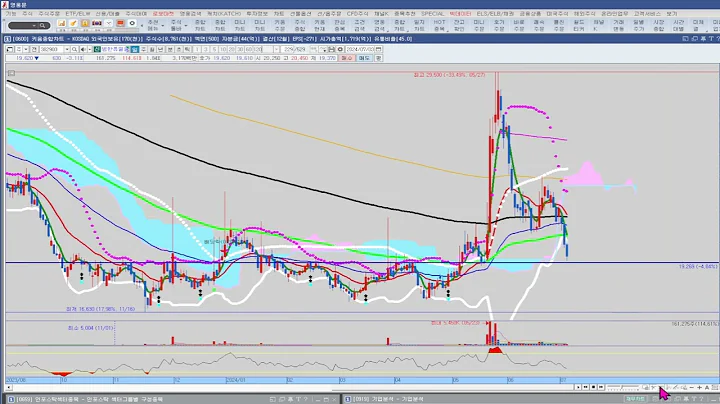Screen dimensions: 720x404
Task: Click the minus zoom-out icon at the chart bottom
Action: (692, 387)
